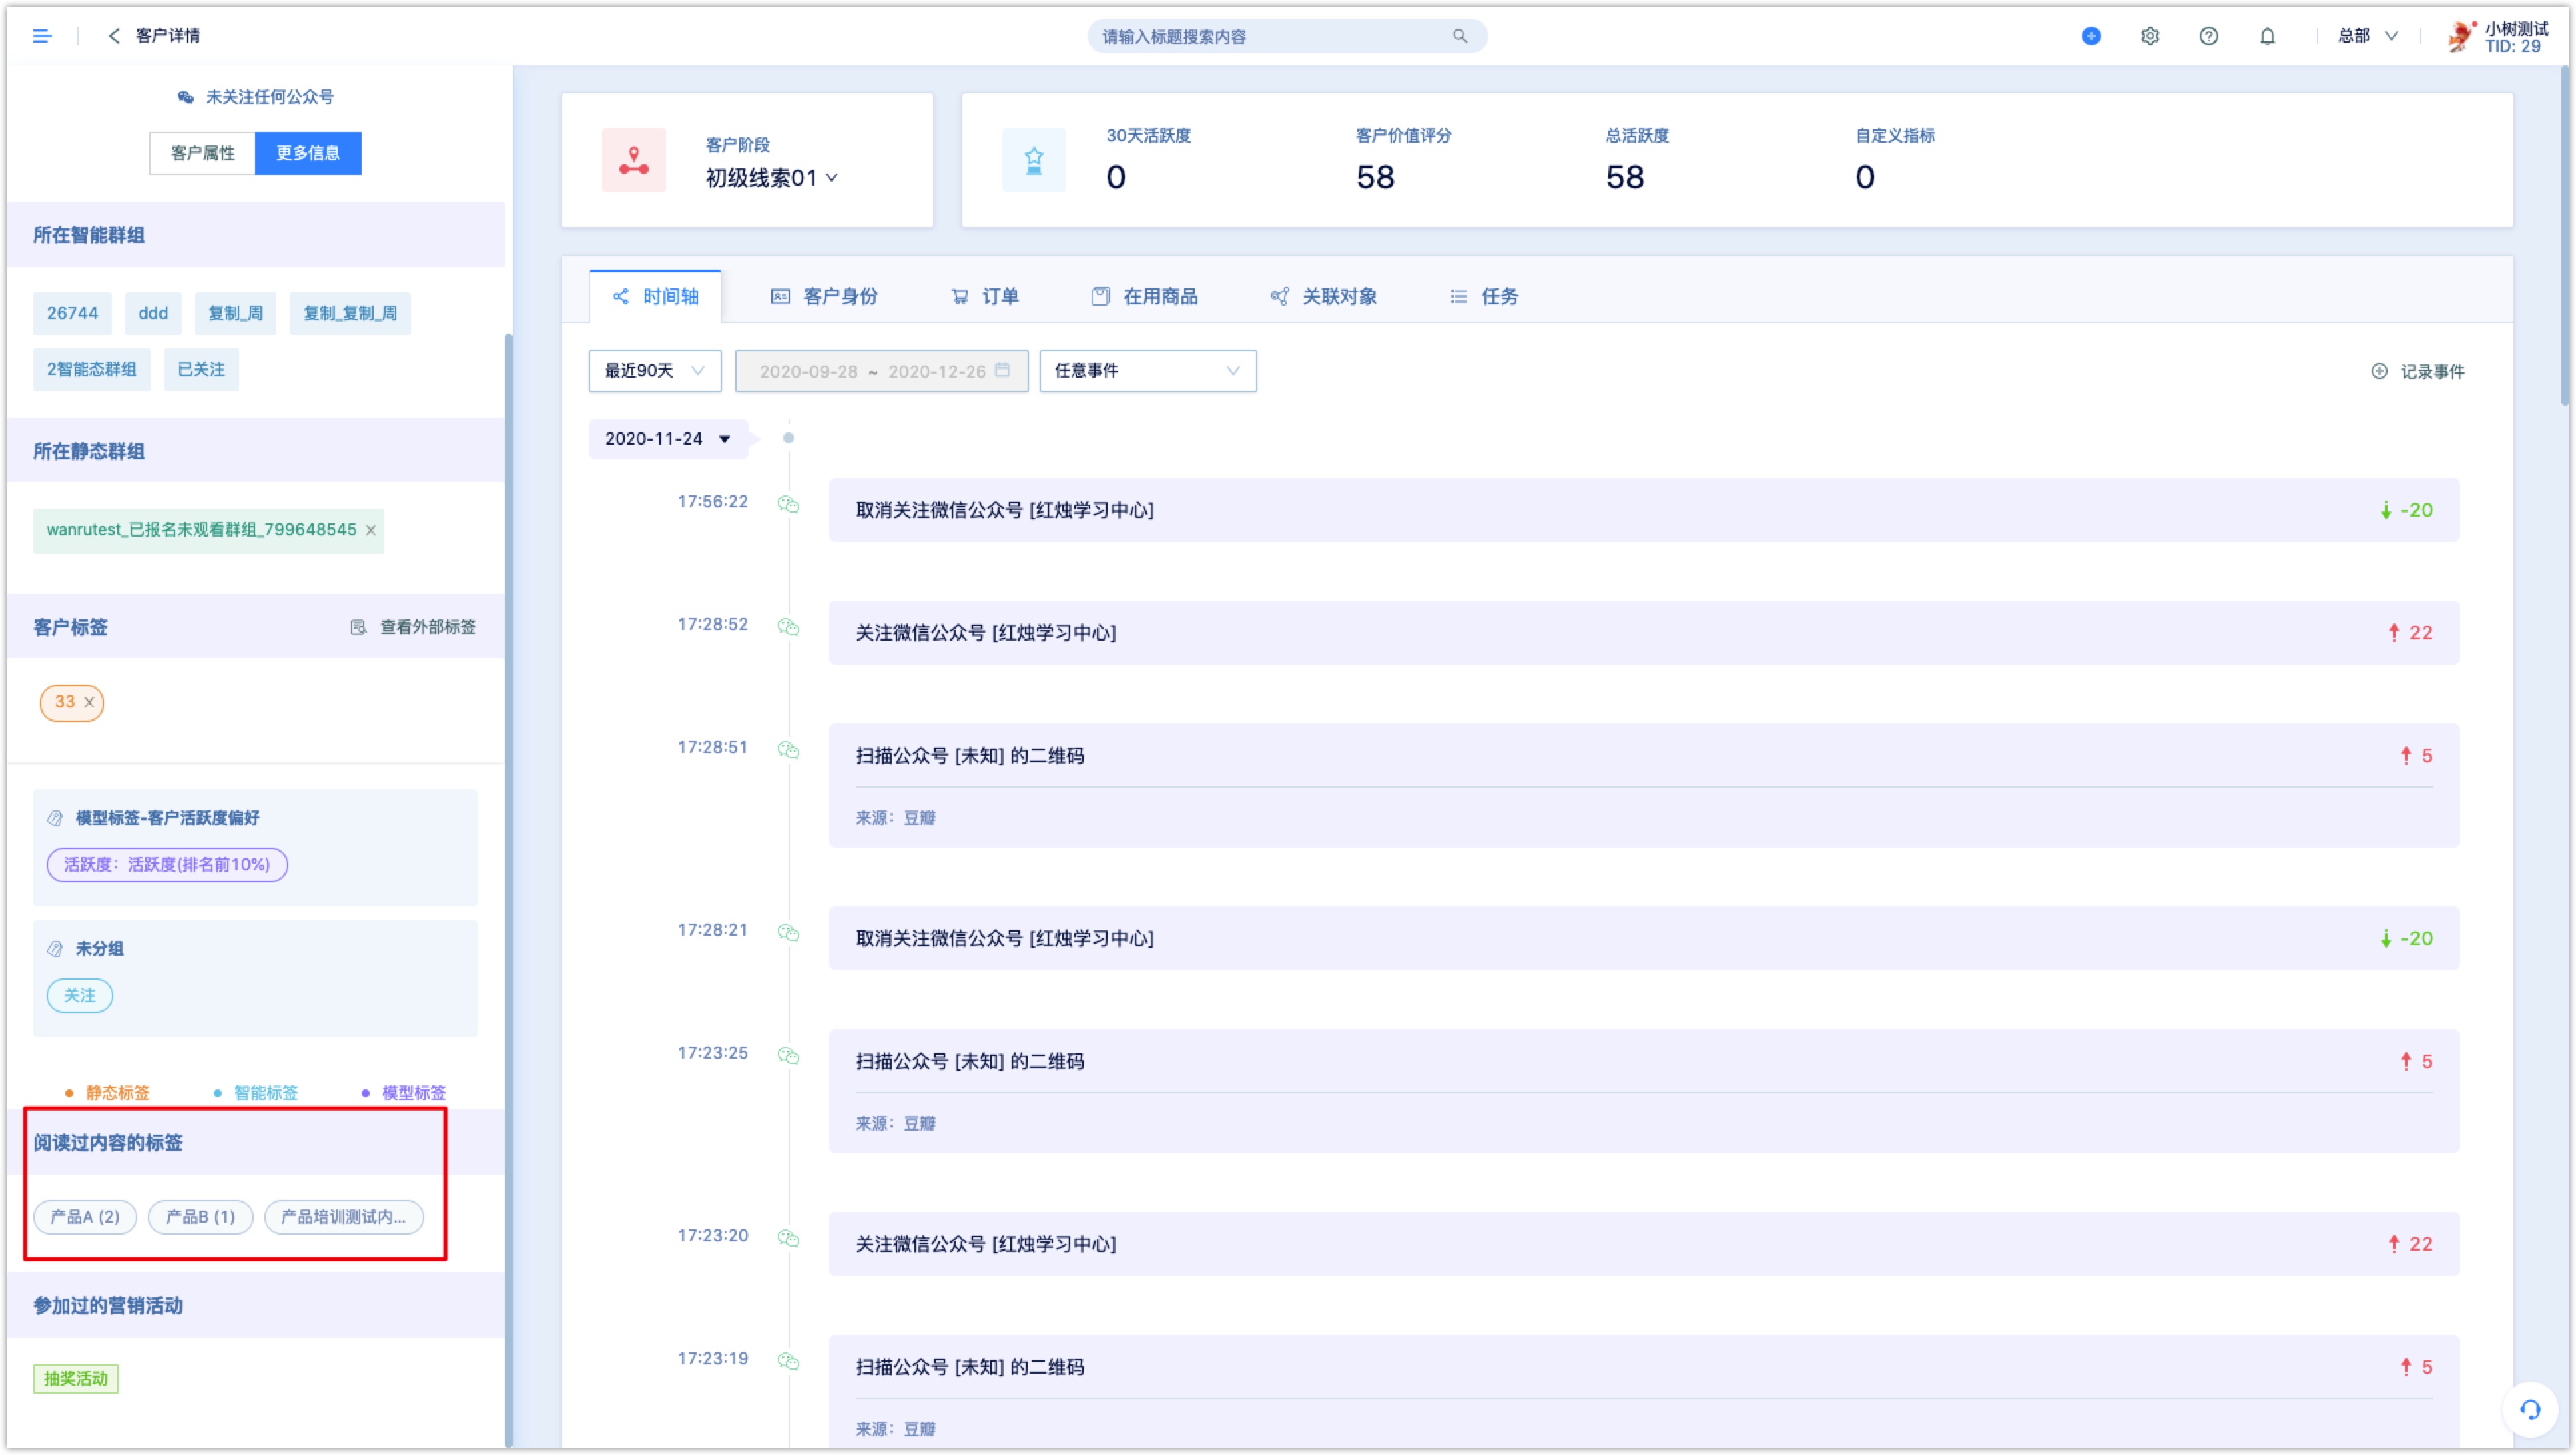Open the 总部 organization dropdown
Image resolution: width=2576 pixels, height=1455 pixels.
(x=2367, y=36)
